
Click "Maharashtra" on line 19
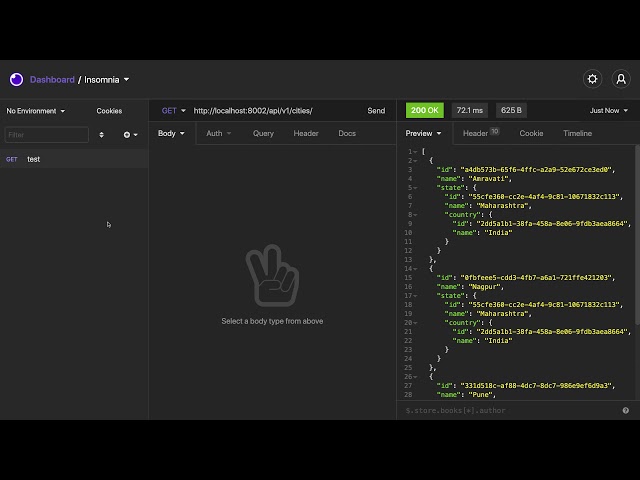coord(502,314)
